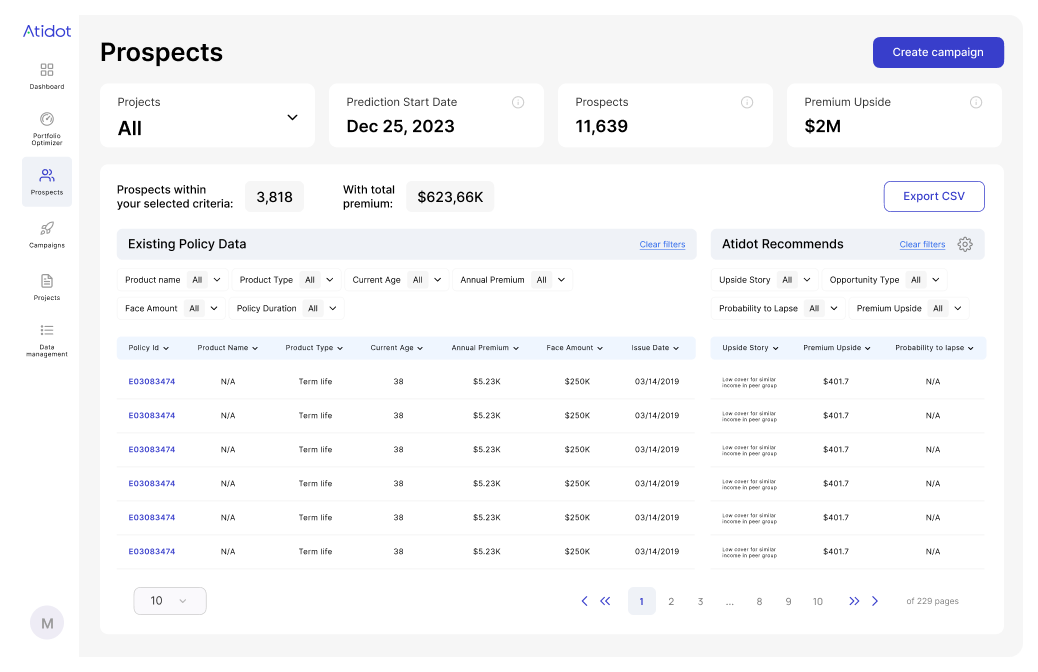This screenshot has height=672, width=1038.
Task: Open the Portfolio Optimizer gauge icon
Action: tap(47, 119)
